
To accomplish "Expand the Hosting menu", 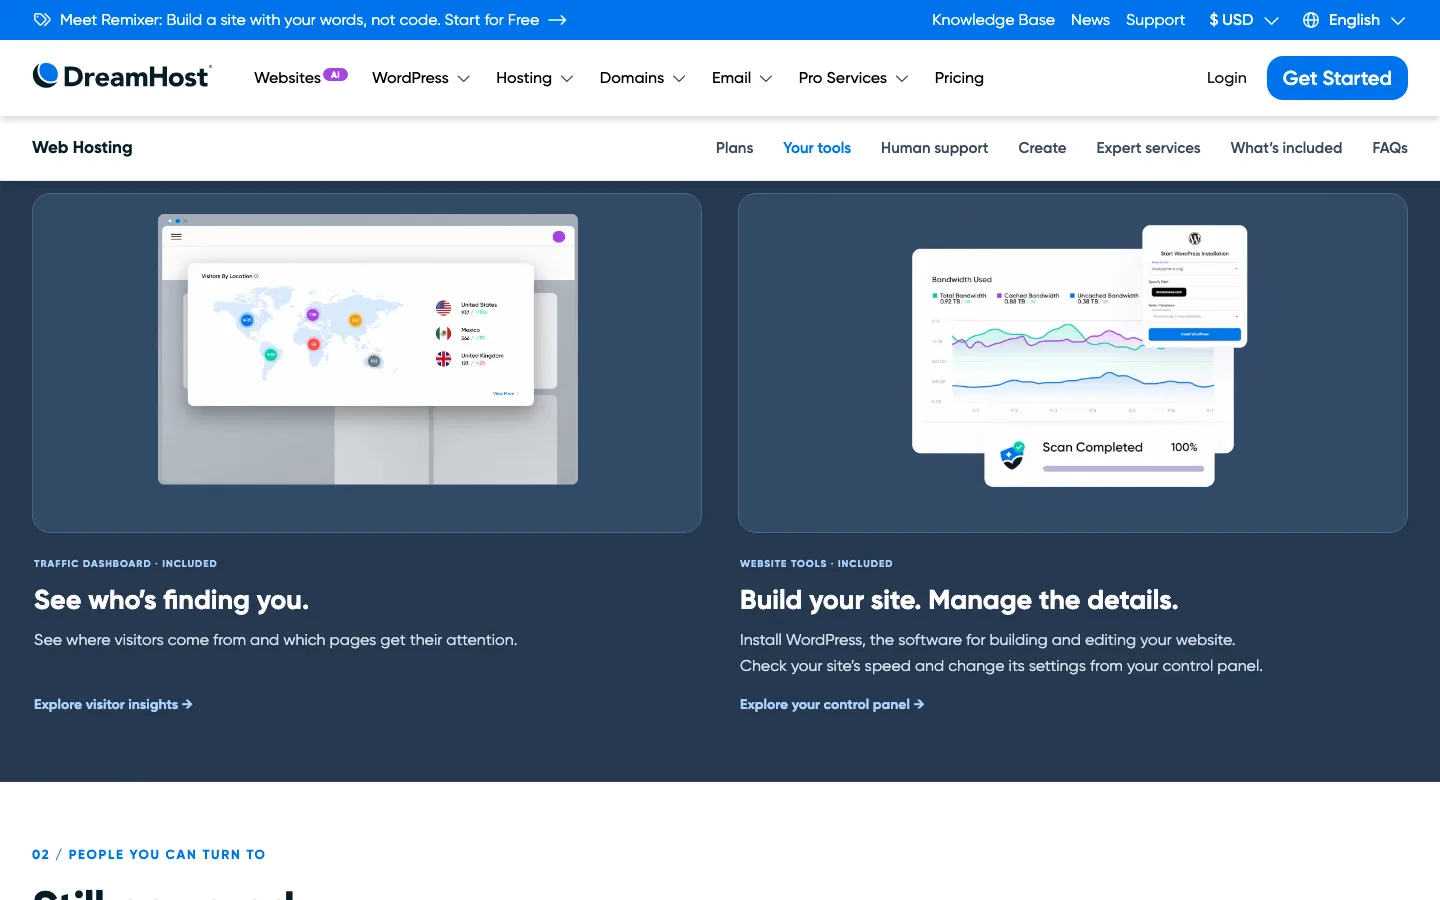I will [x=534, y=78].
